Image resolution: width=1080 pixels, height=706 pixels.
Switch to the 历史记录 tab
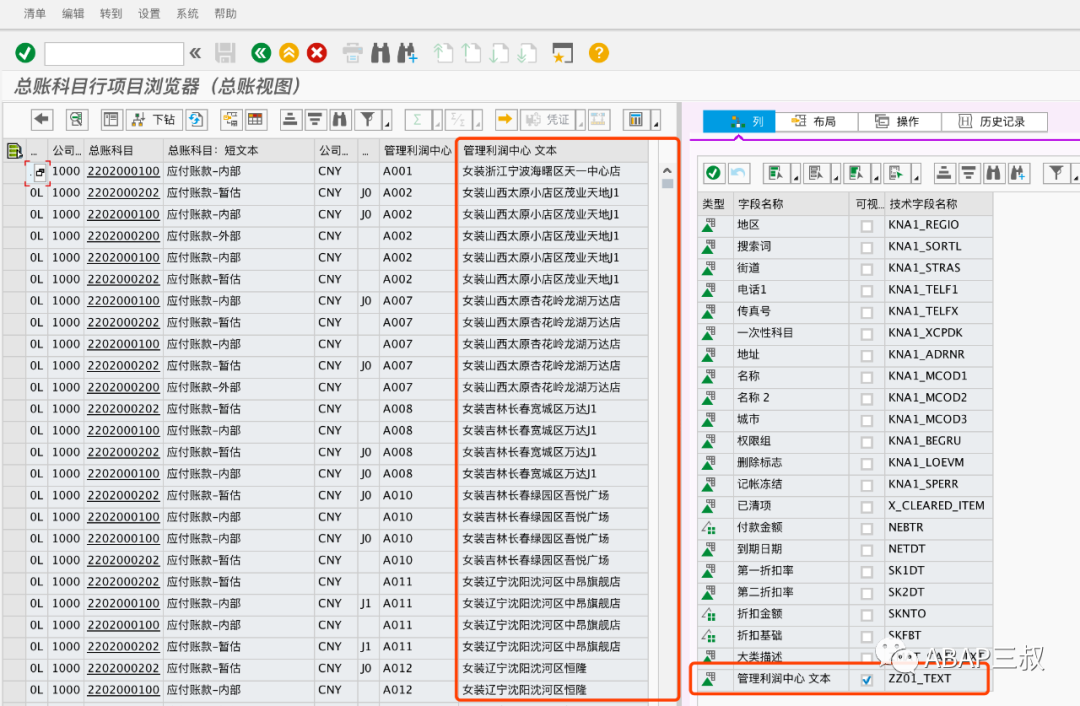click(993, 121)
